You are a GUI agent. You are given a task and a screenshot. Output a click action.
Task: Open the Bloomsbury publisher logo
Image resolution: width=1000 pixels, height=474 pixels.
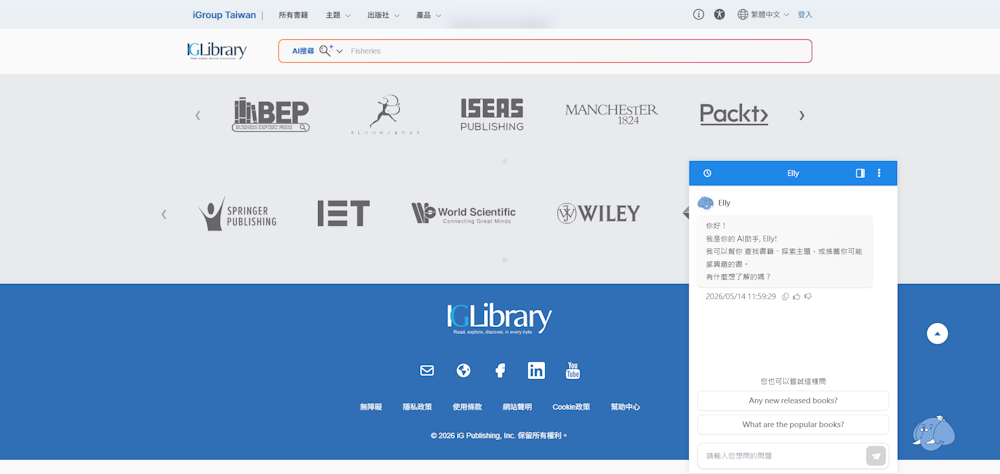click(x=385, y=115)
